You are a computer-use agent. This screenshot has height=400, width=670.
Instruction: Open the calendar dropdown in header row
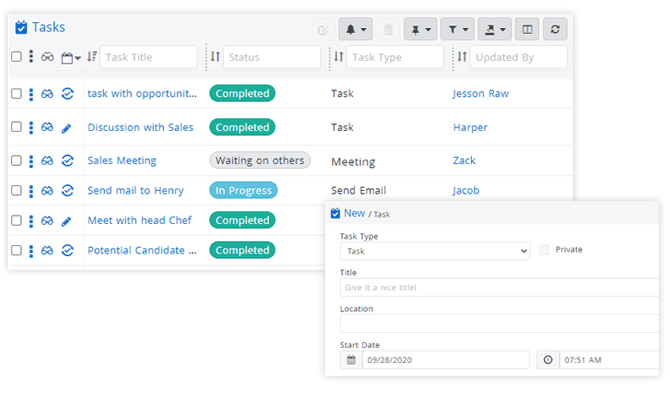click(x=71, y=58)
